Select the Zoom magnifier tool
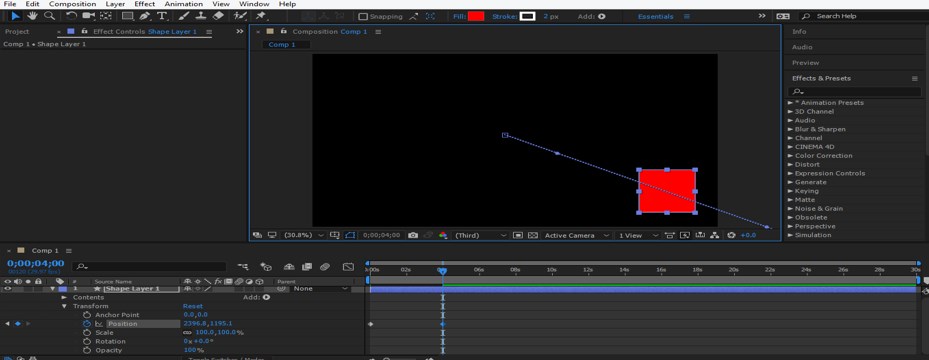This screenshot has height=360, width=929. click(50, 16)
